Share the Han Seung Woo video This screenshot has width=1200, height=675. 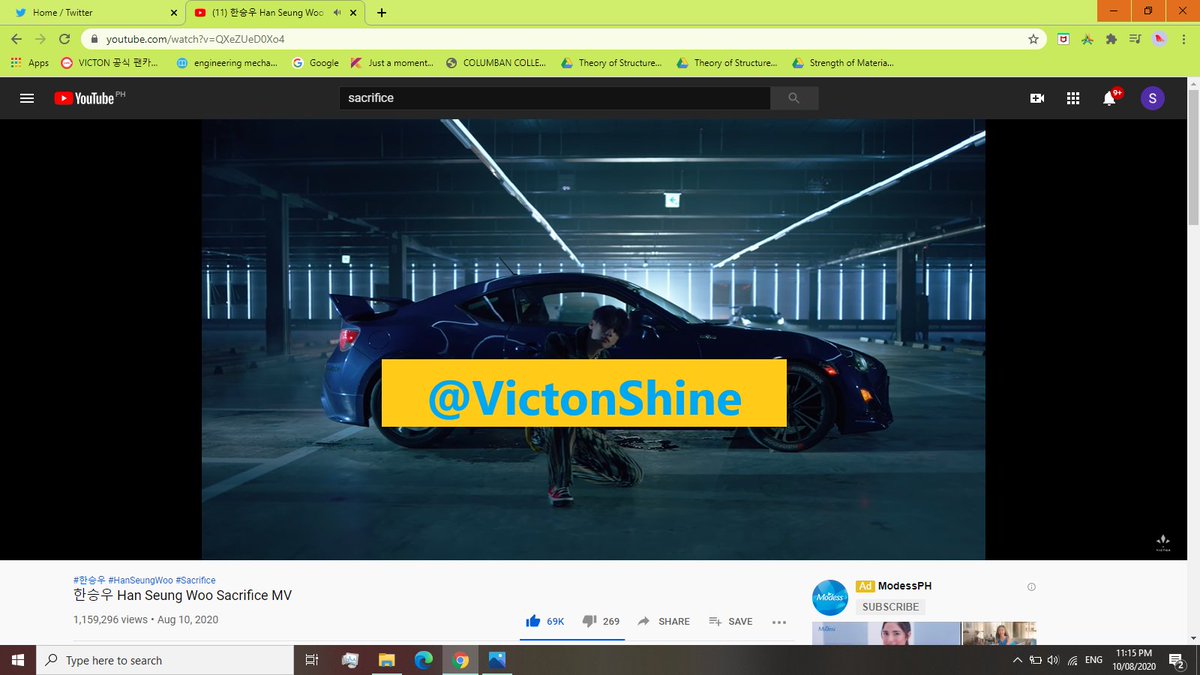coord(664,621)
